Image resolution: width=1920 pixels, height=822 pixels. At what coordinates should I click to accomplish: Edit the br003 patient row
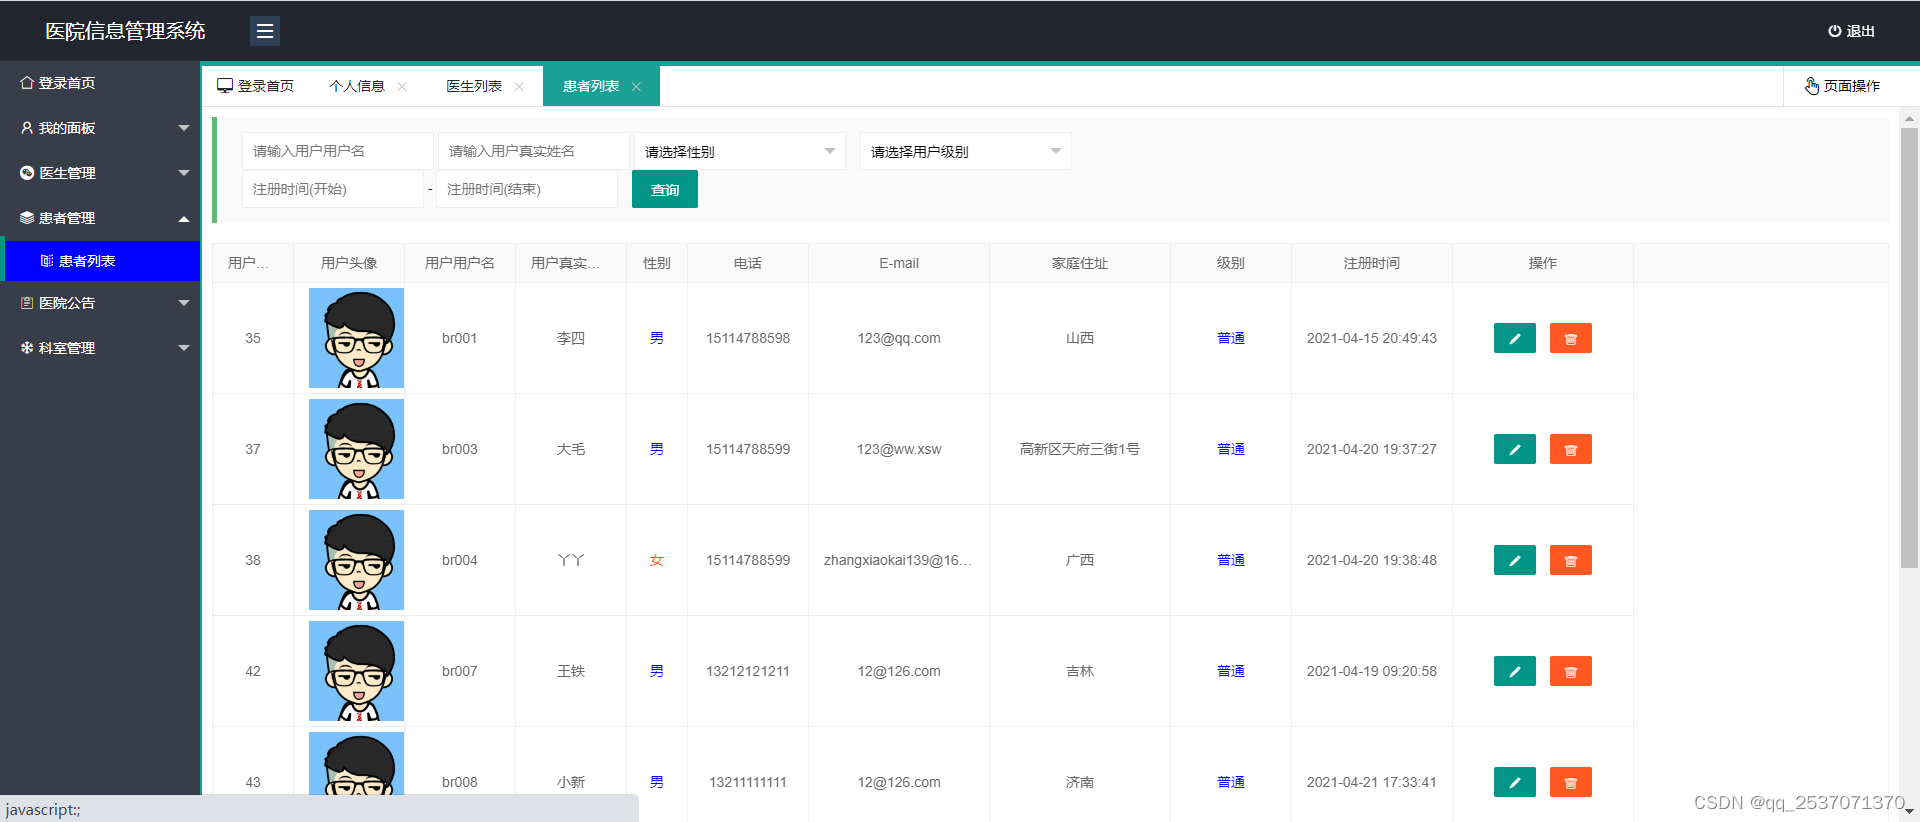pyautogui.click(x=1514, y=449)
